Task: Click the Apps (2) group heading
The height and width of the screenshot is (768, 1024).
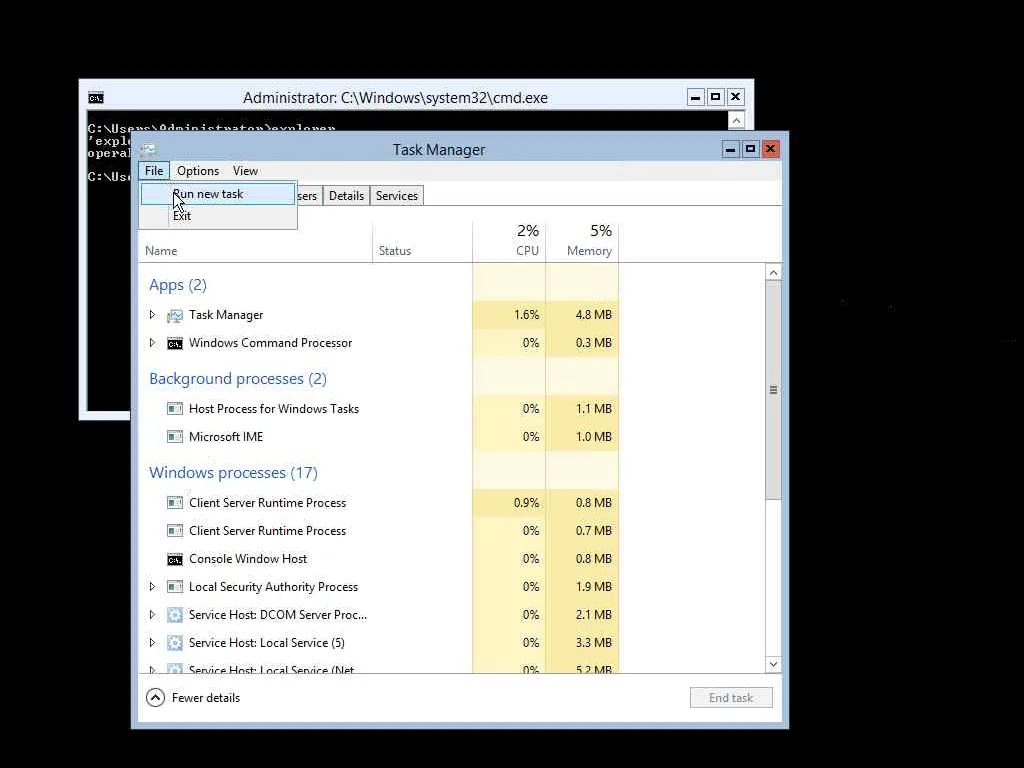Action: point(178,285)
